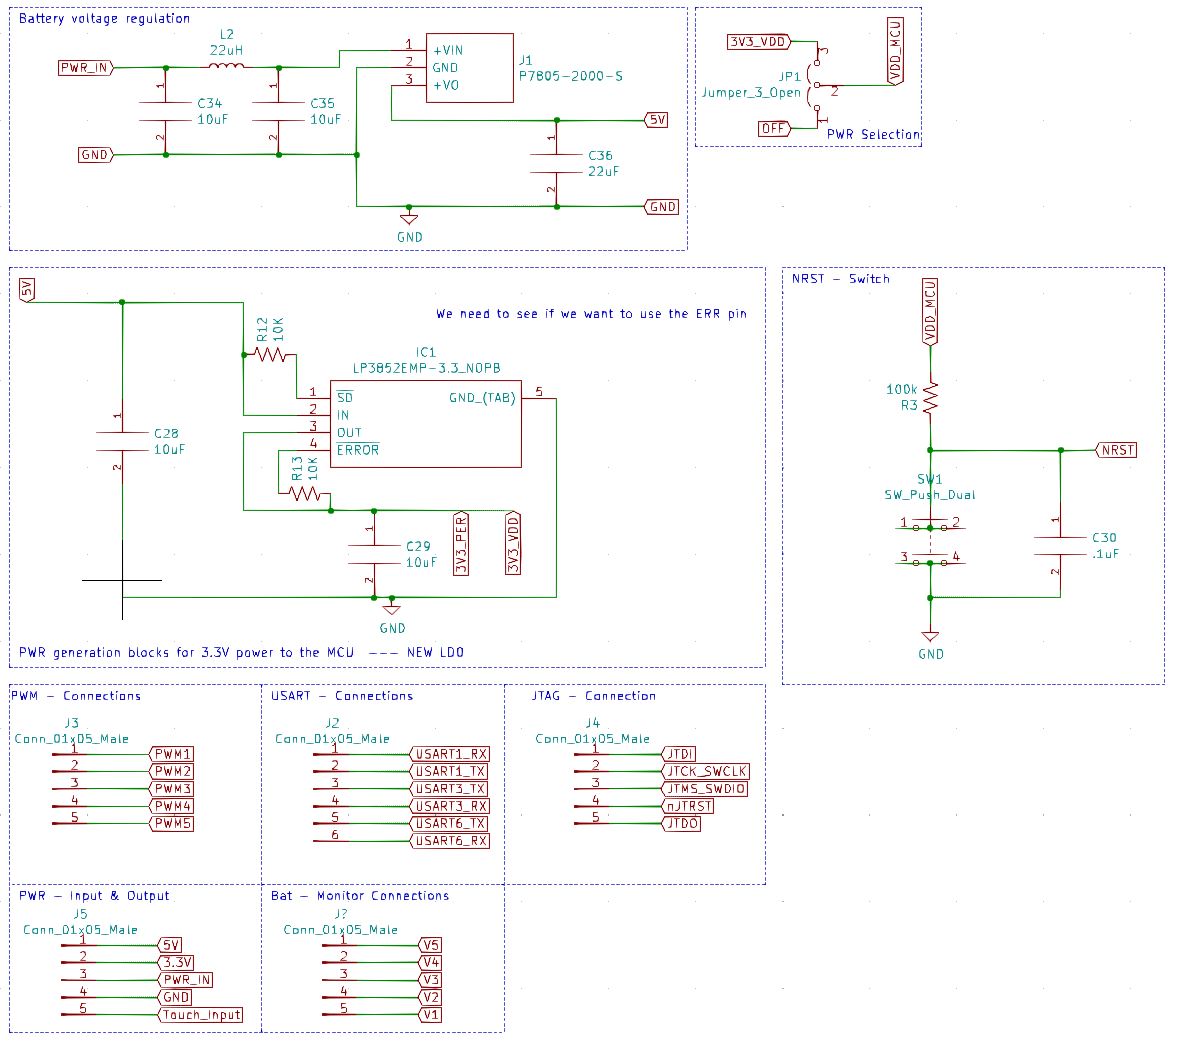The width and height of the screenshot is (1189, 1044).
Task: Select capacitor C30 .1uF symbol
Action: click(x=1060, y=545)
